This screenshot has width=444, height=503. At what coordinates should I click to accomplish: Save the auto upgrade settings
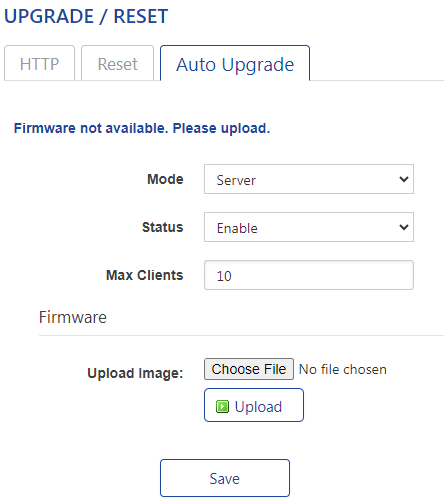click(225, 478)
